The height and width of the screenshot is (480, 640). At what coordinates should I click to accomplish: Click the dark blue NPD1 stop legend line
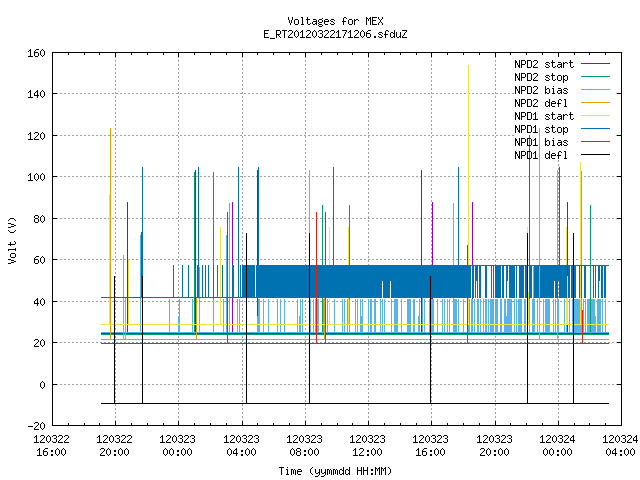[x=595, y=129]
